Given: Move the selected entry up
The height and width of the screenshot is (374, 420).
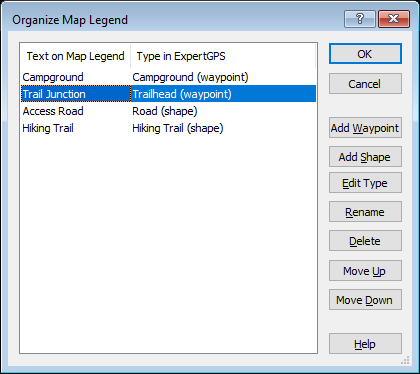Looking at the screenshot, I should coord(365,271).
